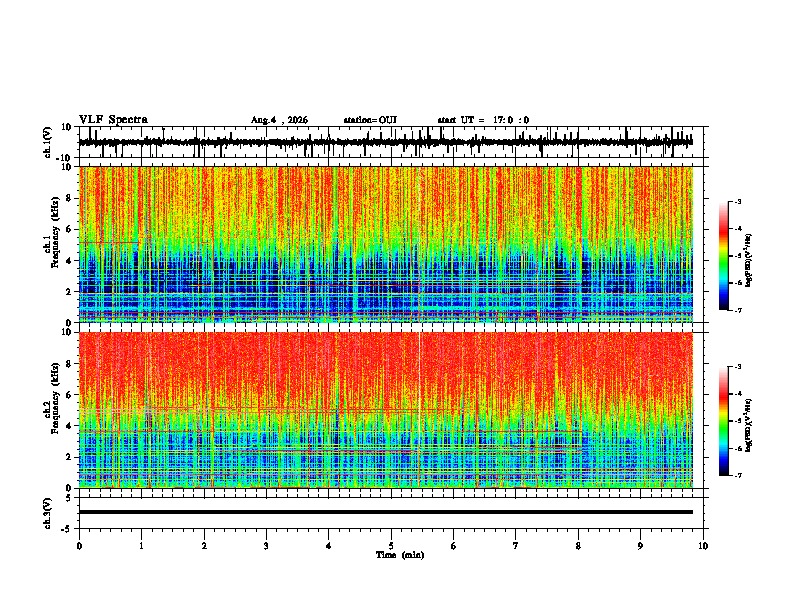Click the time axis tick label "10"

point(703,546)
